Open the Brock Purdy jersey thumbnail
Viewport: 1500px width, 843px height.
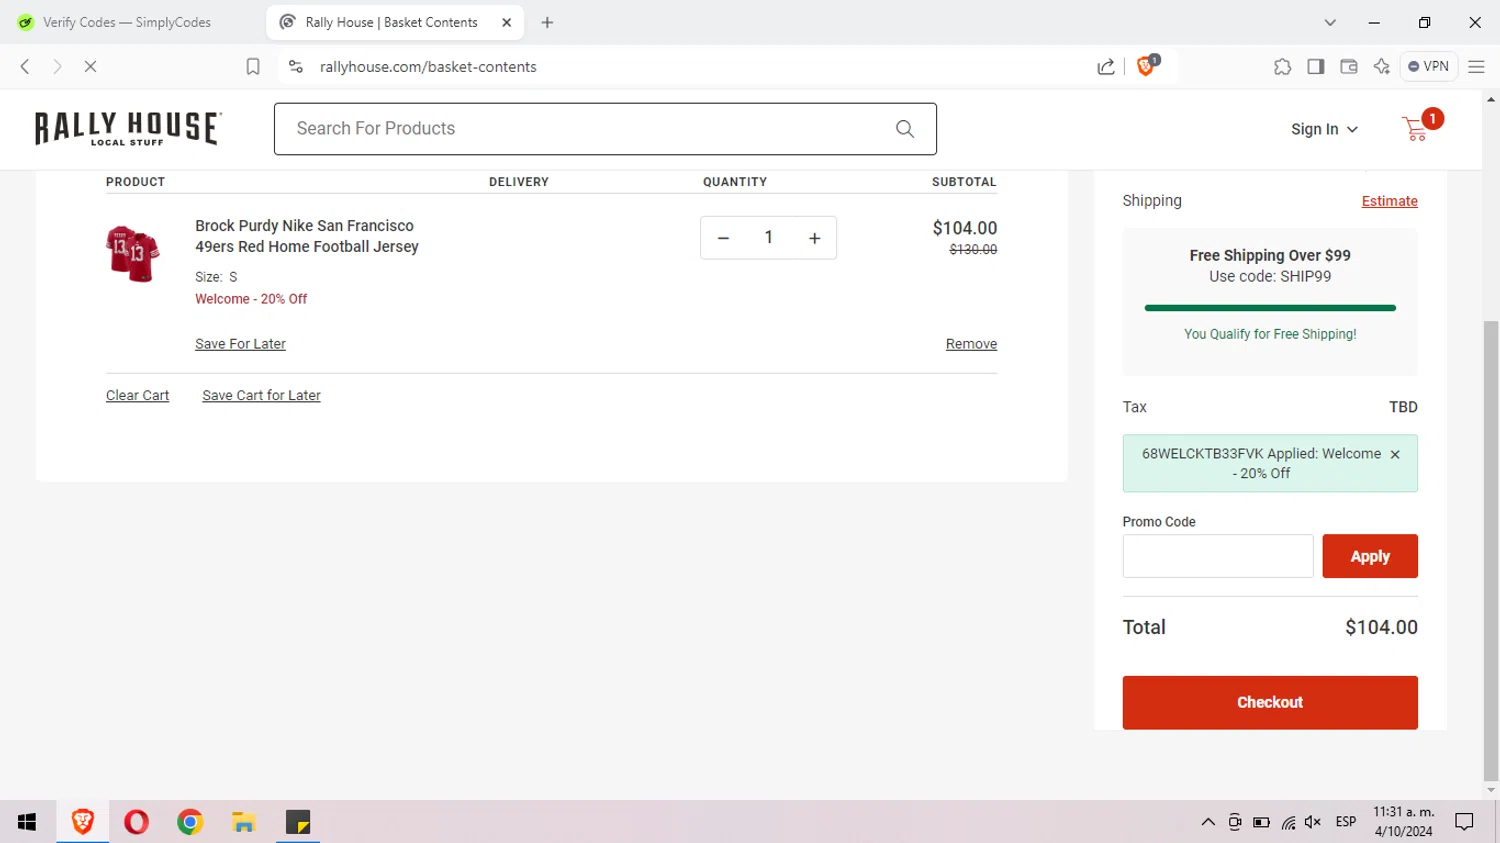[133, 253]
